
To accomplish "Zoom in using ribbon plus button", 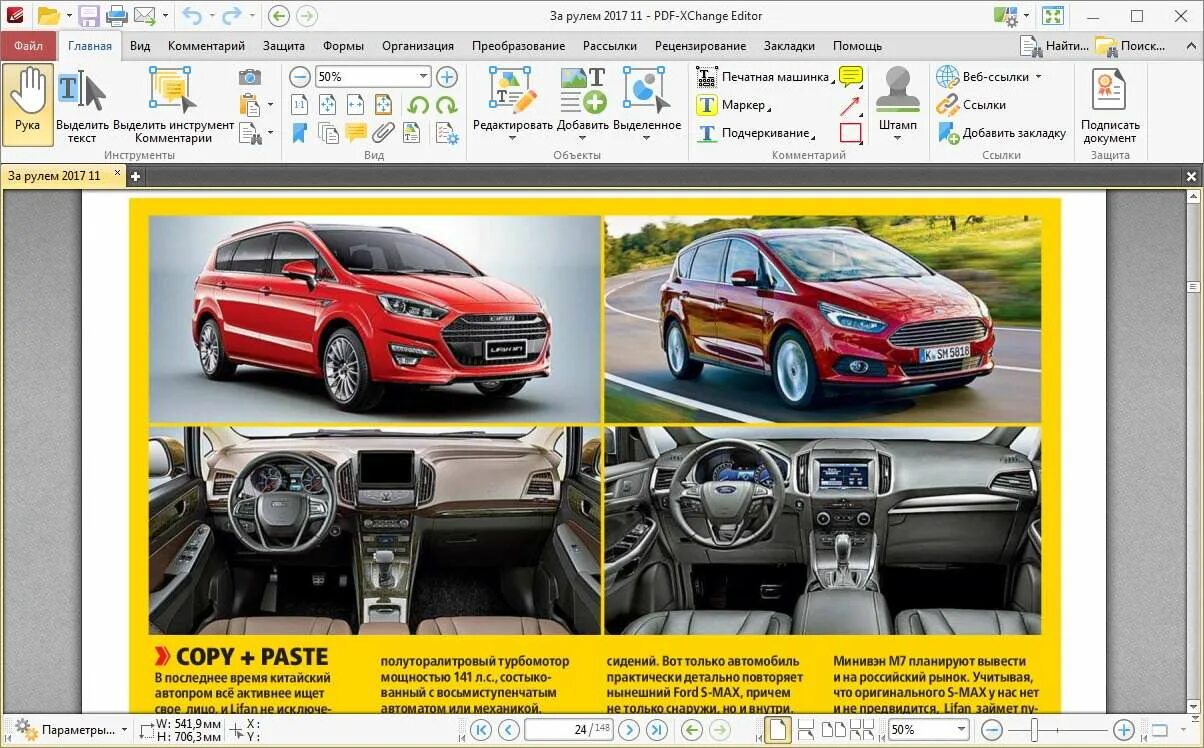I will click(446, 77).
